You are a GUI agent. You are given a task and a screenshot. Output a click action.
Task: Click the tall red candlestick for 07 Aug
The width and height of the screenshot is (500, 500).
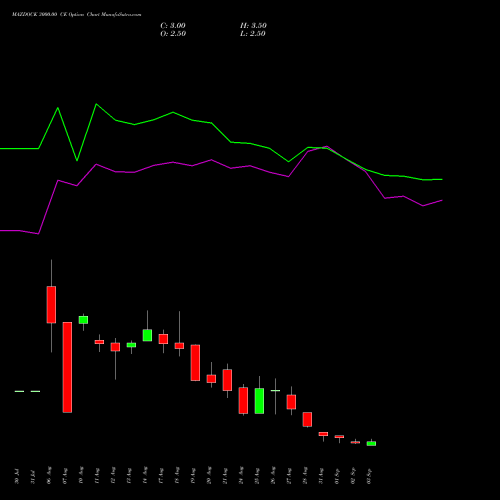point(67,367)
